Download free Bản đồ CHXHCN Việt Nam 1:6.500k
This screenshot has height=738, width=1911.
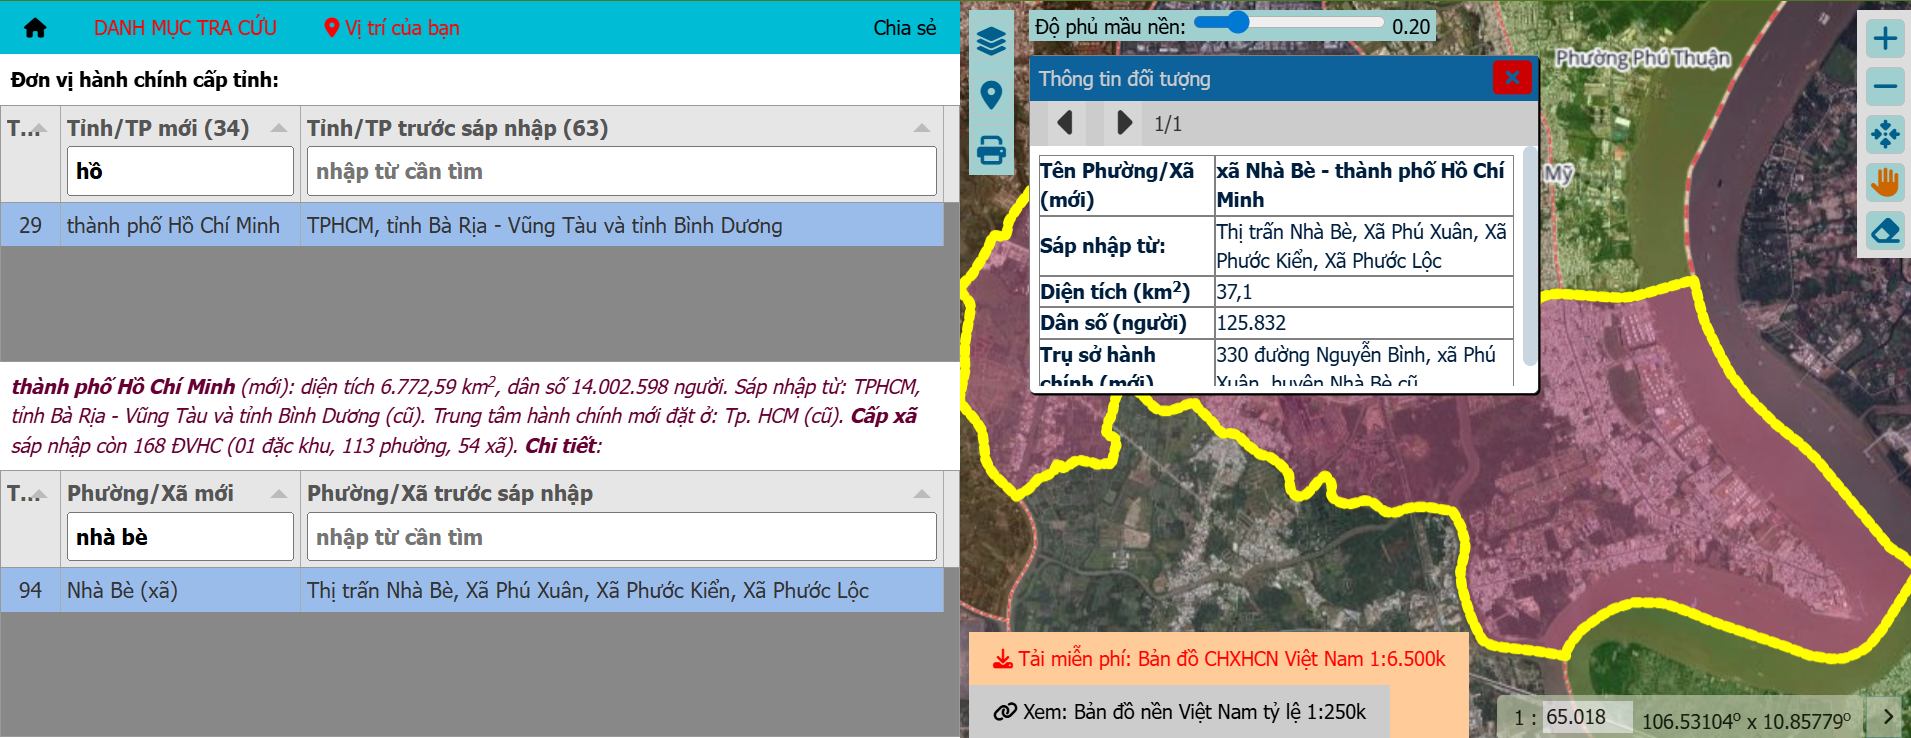tap(1219, 659)
